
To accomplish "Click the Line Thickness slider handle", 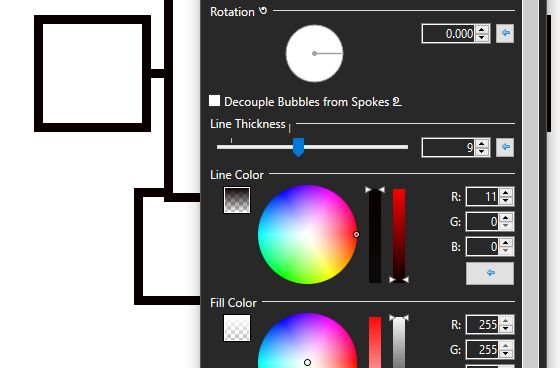I will [299, 147].
